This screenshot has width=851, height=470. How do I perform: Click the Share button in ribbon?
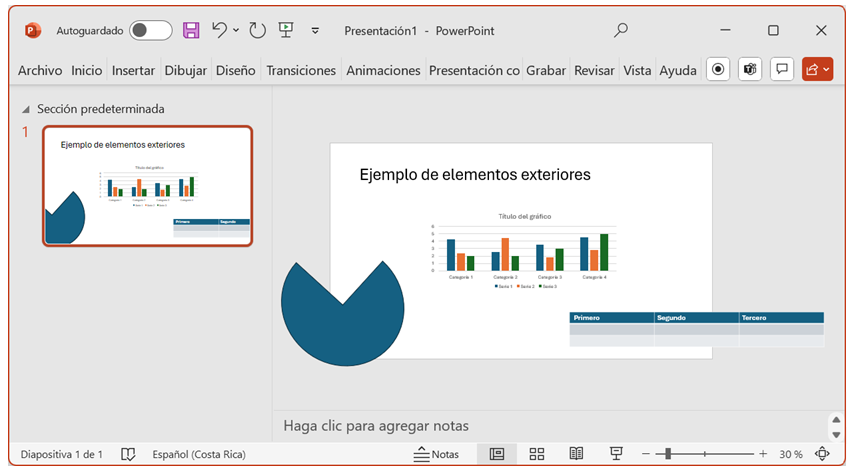point(816,69)
